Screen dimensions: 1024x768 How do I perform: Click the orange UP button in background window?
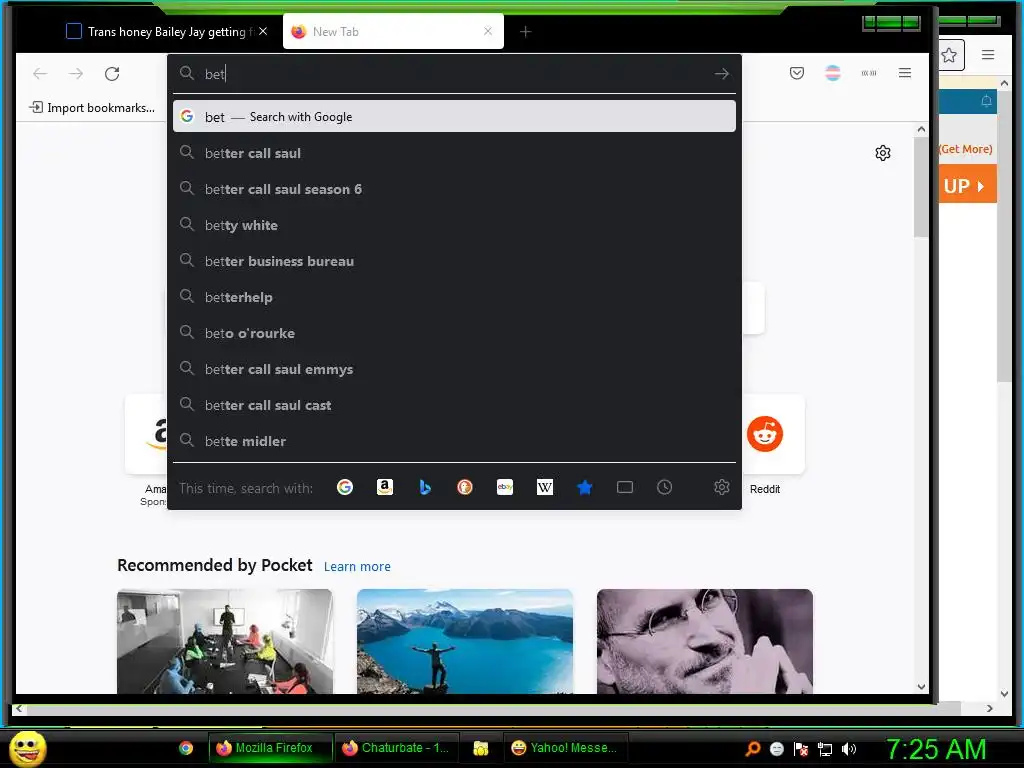(x=967, y=186)
